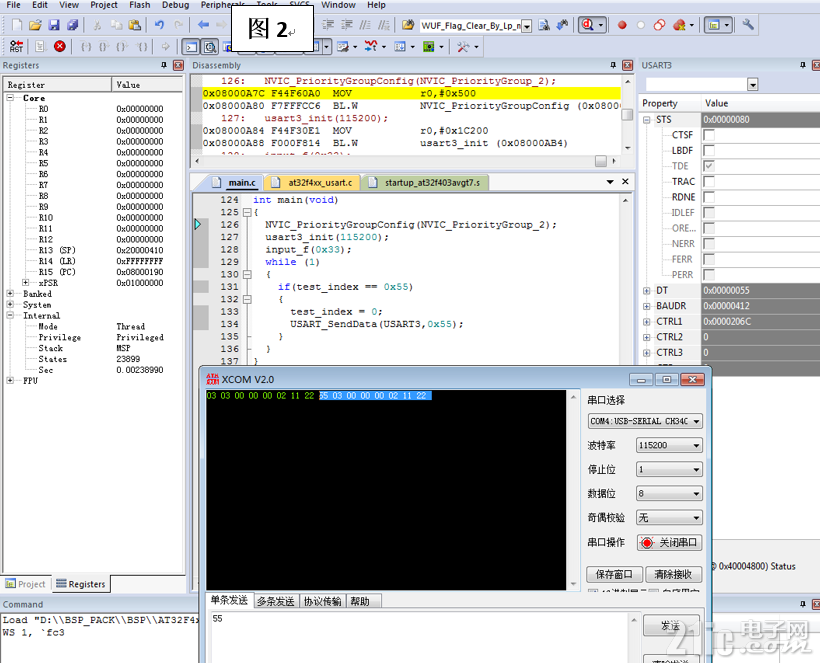This screenshot has height=663, width=820.
Task: Step over current line
Action: [104, 47]
